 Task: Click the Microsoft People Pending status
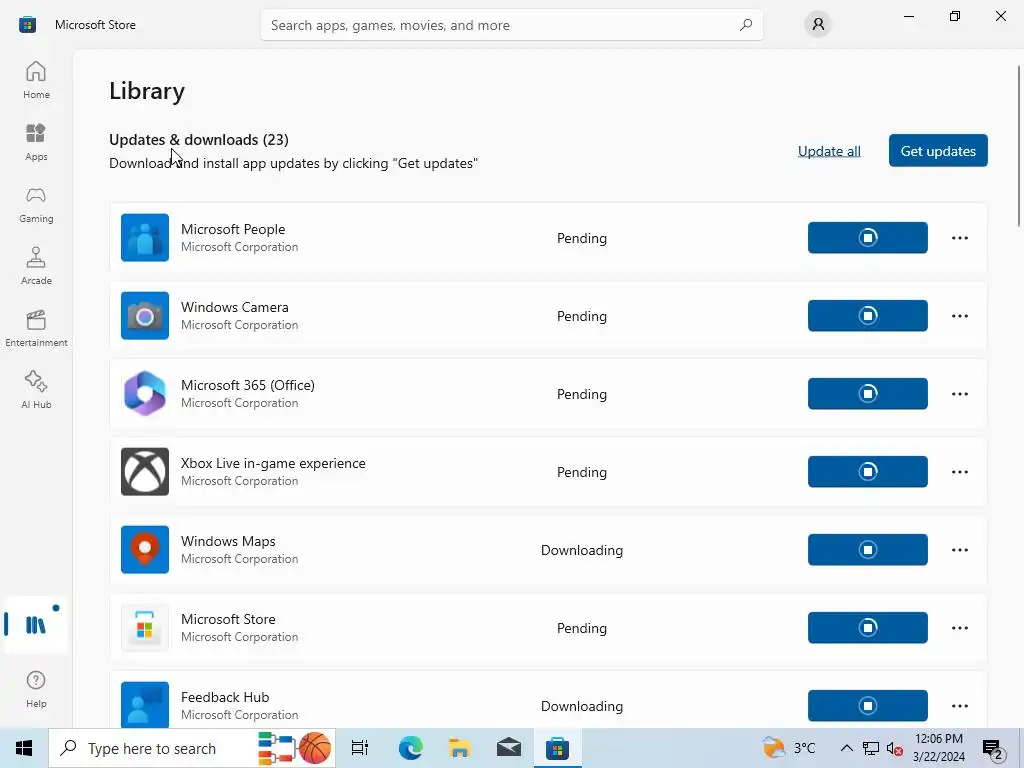click(582, 238)
